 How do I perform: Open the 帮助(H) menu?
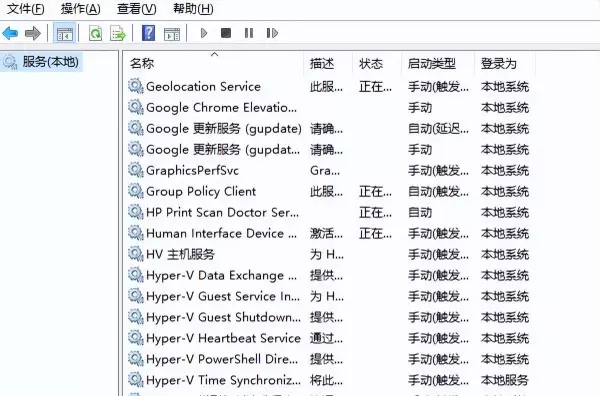pos(193,8)
